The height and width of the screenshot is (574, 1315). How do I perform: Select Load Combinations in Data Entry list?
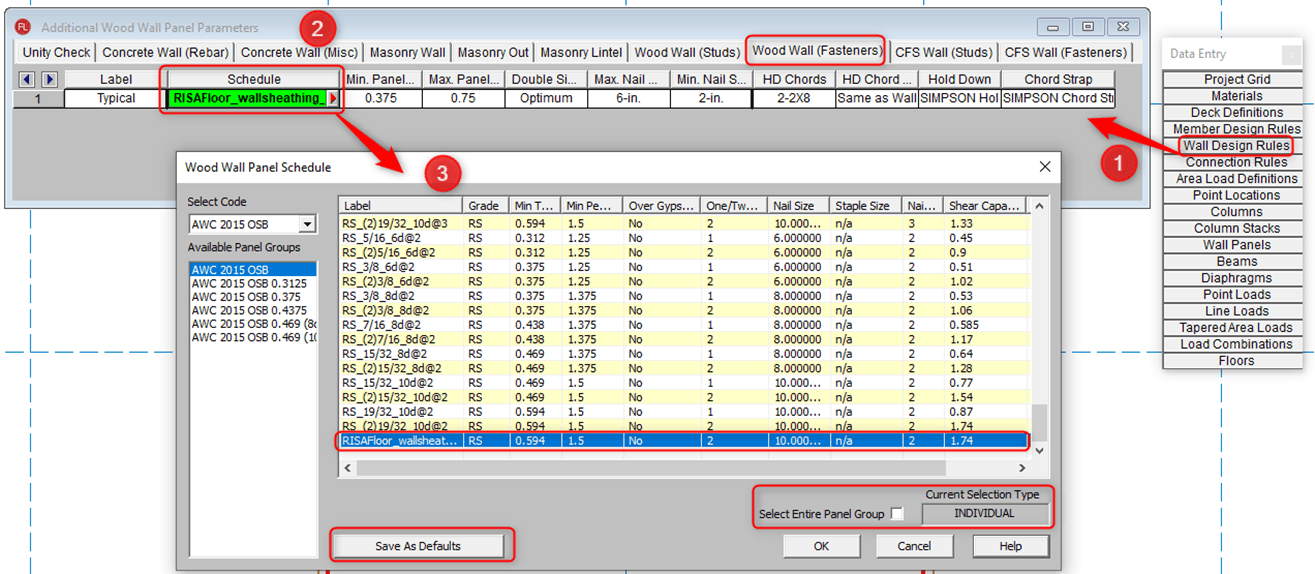tap(1236, 344)
